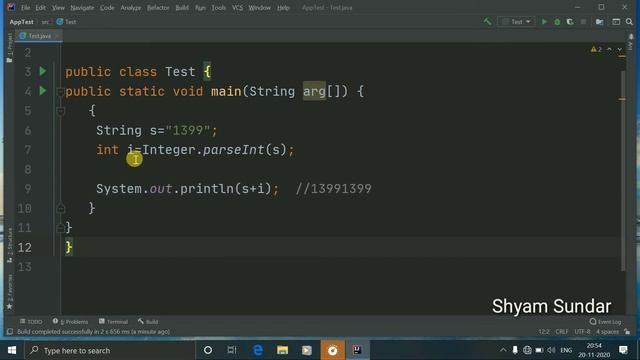Click the "1399" string literal on line 6
The height and width of the screenshot is (360, 640).
(188, 131)
